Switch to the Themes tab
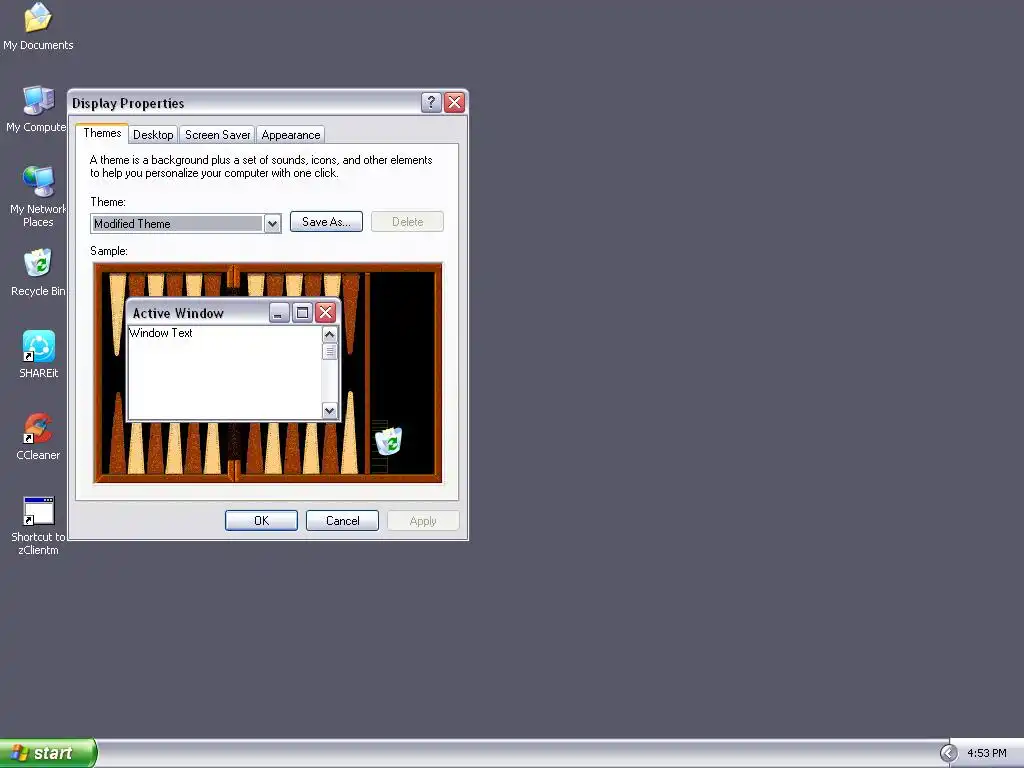The width and height of the screenshot is (1024, 768). click(x=102, y=133)
